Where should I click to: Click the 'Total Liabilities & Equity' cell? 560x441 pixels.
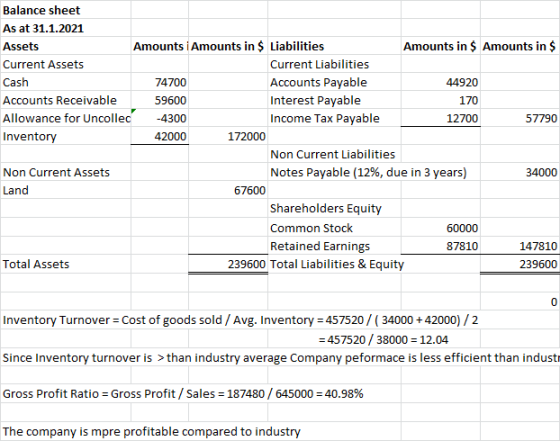(337, 264)
